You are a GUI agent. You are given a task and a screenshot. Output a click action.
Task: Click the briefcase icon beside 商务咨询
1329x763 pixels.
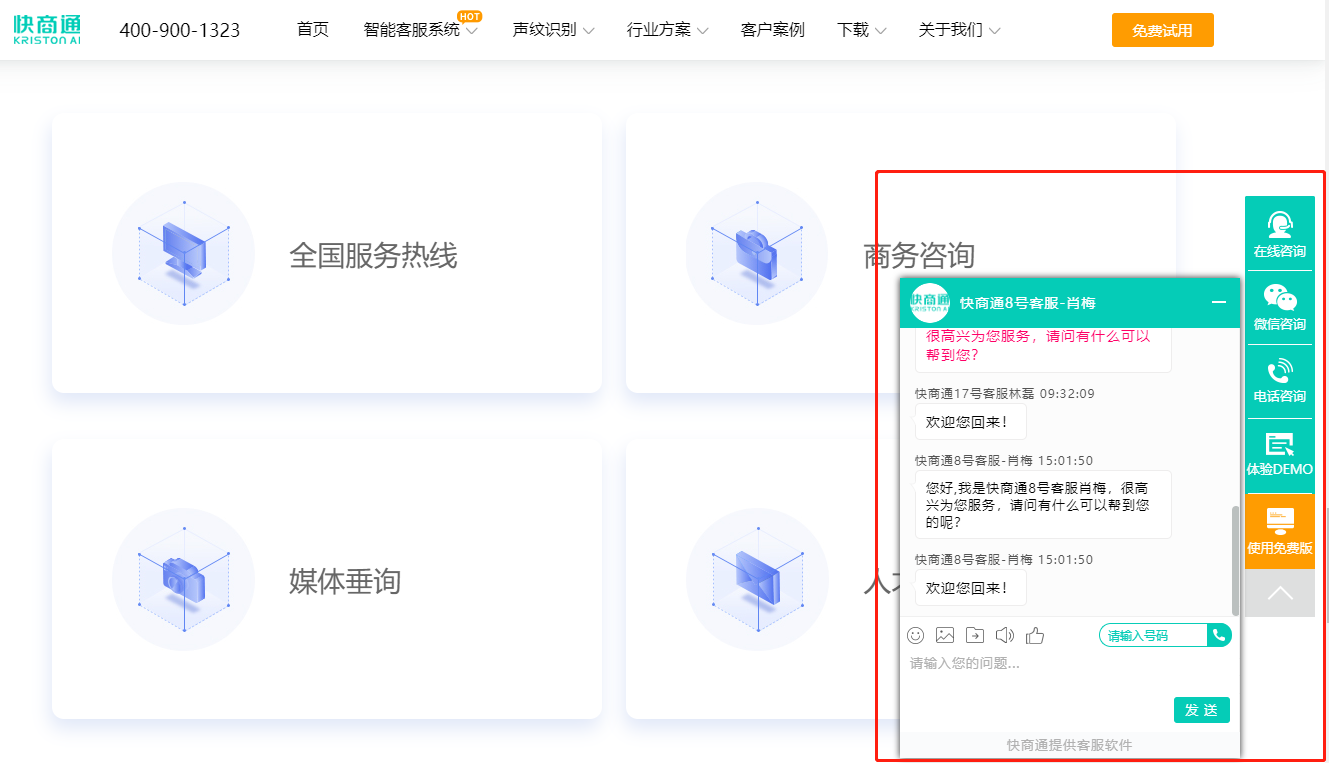tap(757, 253)
